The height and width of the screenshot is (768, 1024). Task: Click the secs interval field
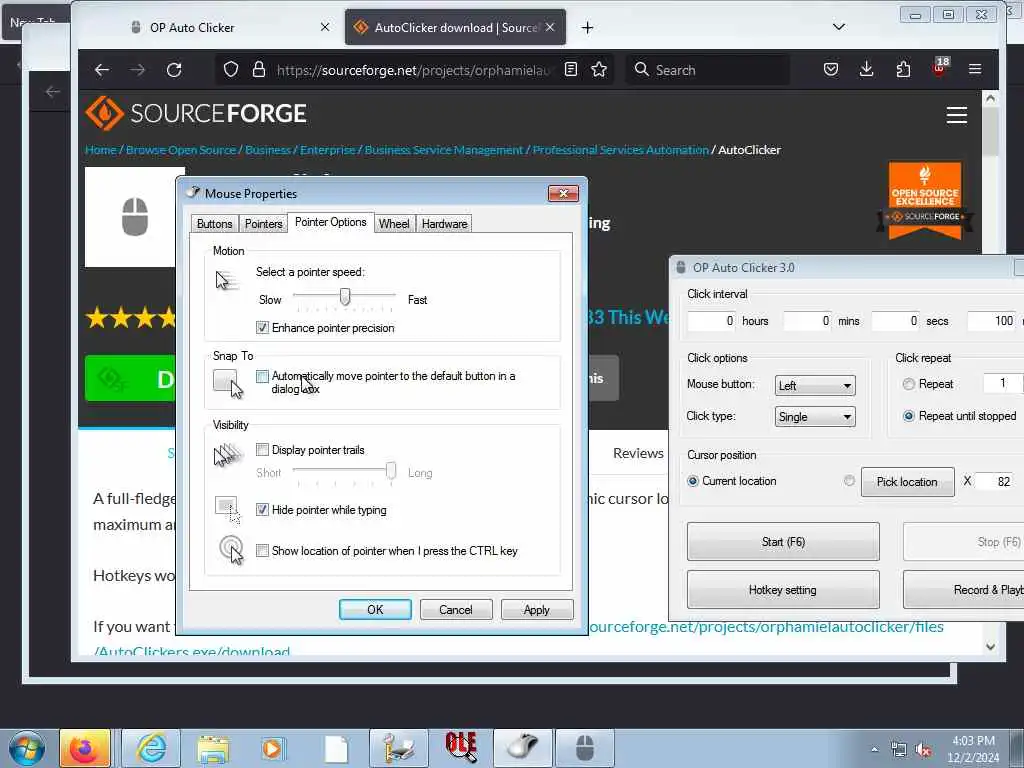(896, 321)
